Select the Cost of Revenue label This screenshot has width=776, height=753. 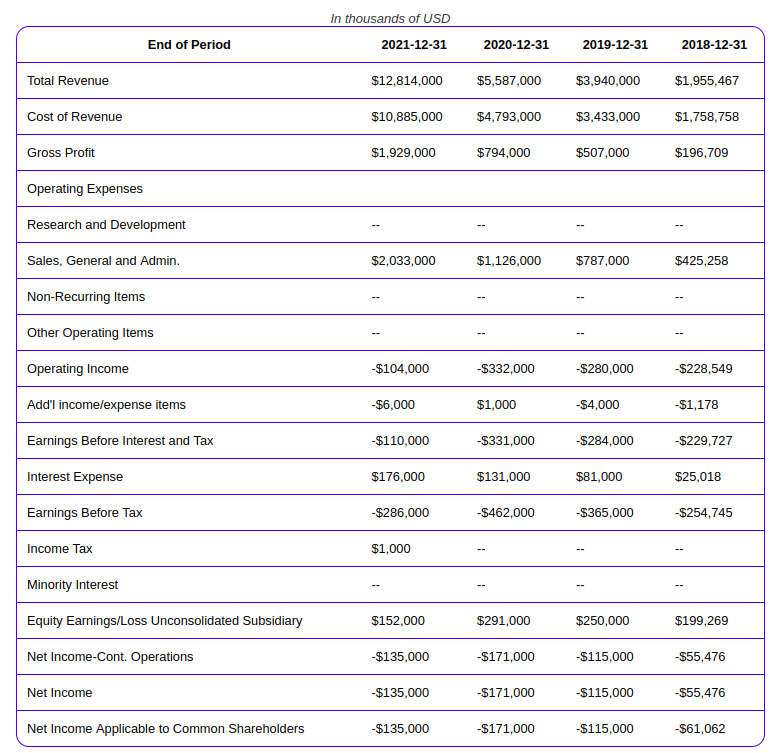click(x=75, y=117)
